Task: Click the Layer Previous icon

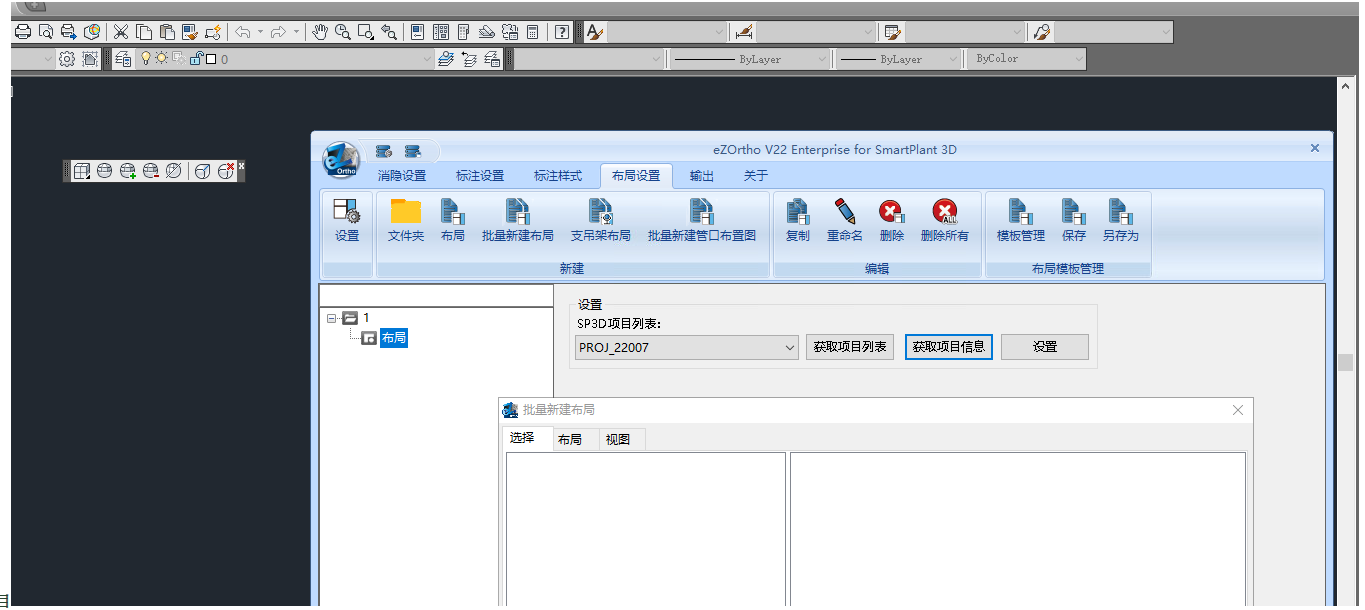Action: [x=468, y=59]
